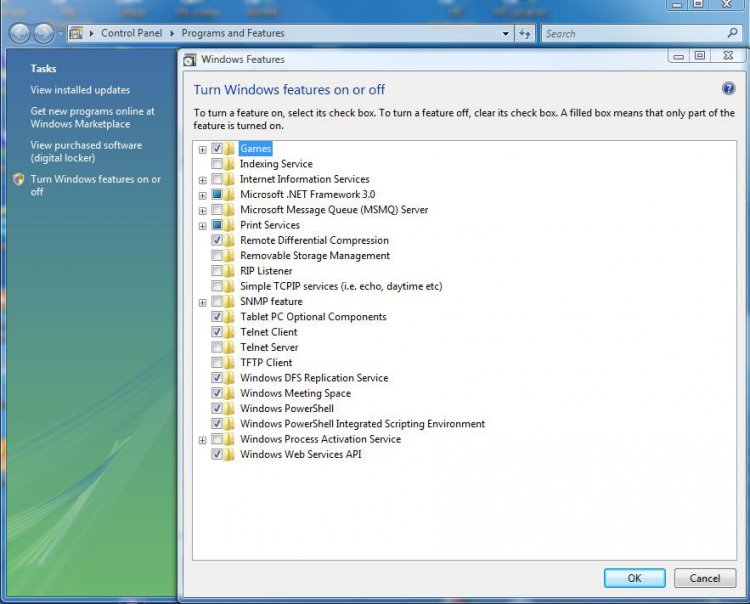The height and width of the screenshot is (604, 750).
Task: Open recent pages dropdown next to Forward
Action: [x=60, y=34]
